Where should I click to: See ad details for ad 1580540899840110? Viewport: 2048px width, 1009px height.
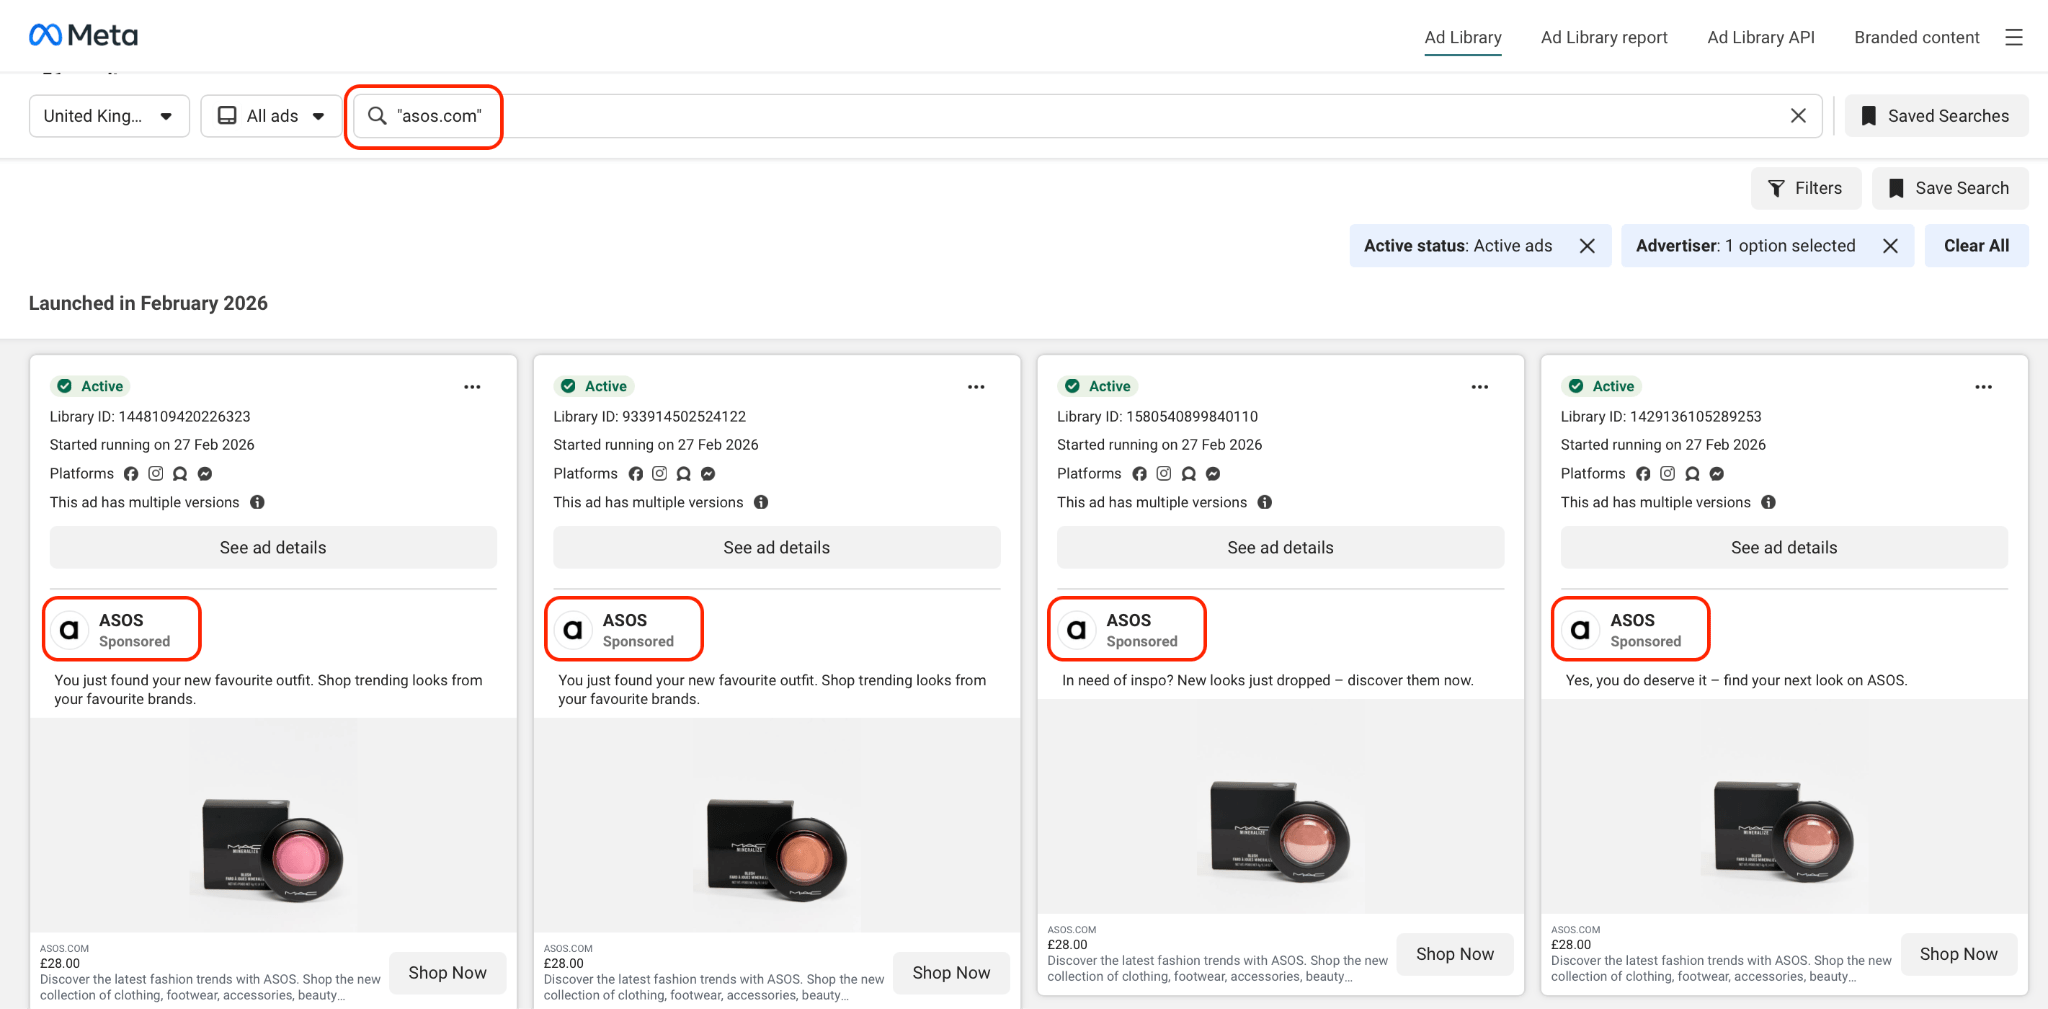(x=1281, y=548)
